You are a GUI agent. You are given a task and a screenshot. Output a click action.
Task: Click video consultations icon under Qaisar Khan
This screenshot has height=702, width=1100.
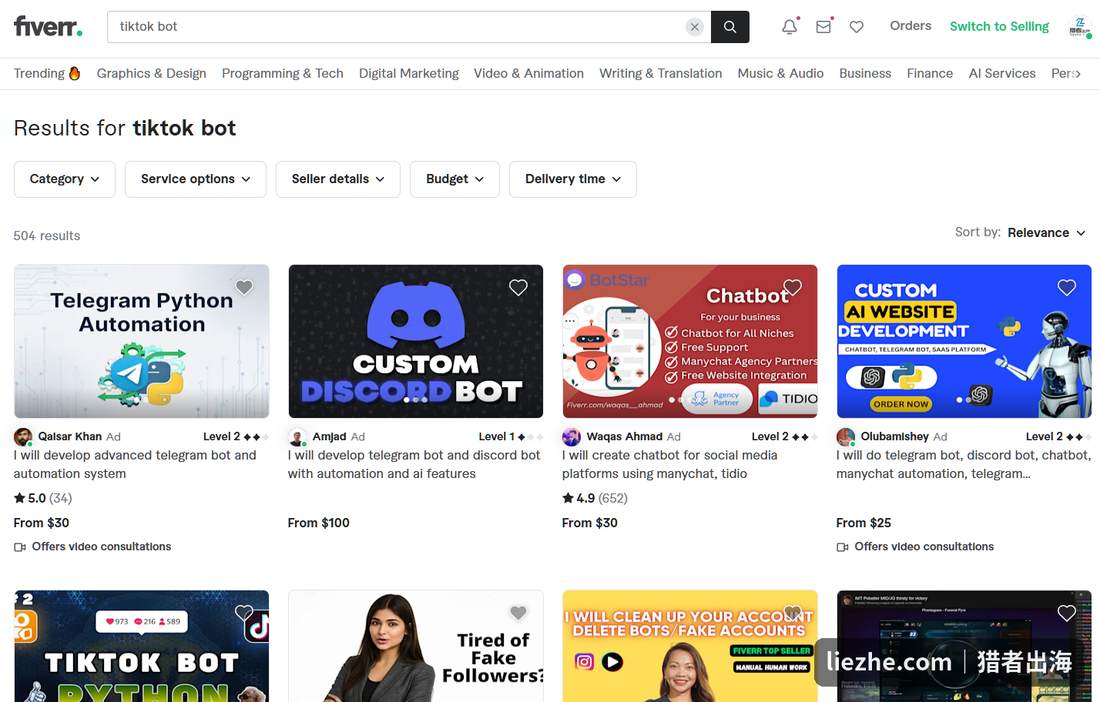pos(20,547)
